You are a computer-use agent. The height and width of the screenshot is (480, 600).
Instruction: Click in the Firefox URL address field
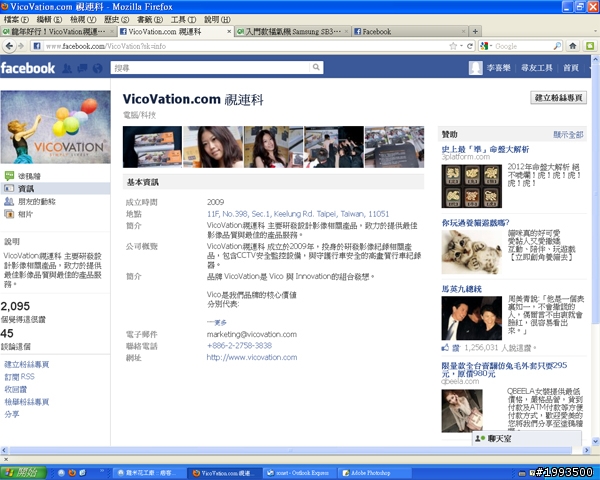point(245,46)
